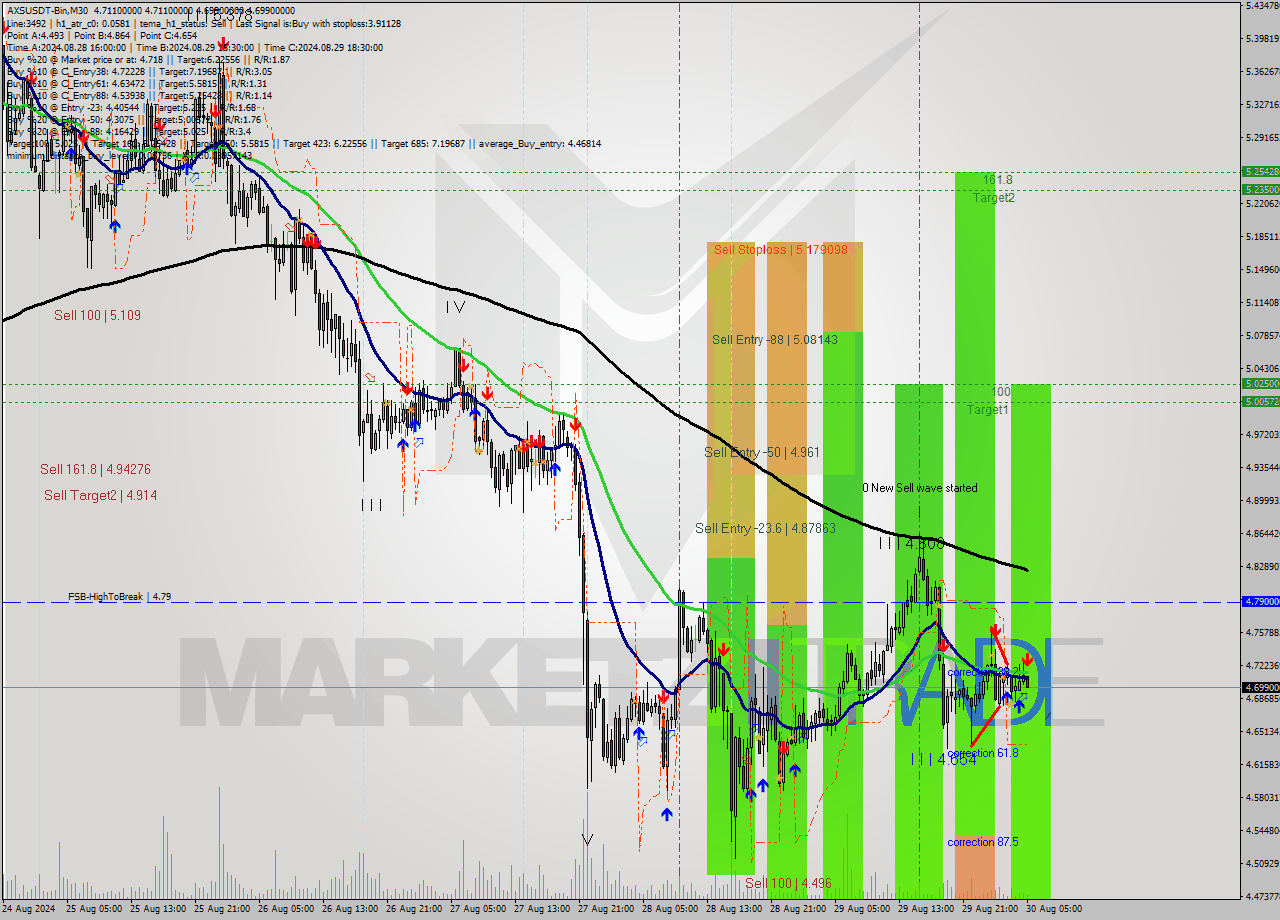
Task: Click the '28 Aug 21:00' time label
Action: pos(798,909)
